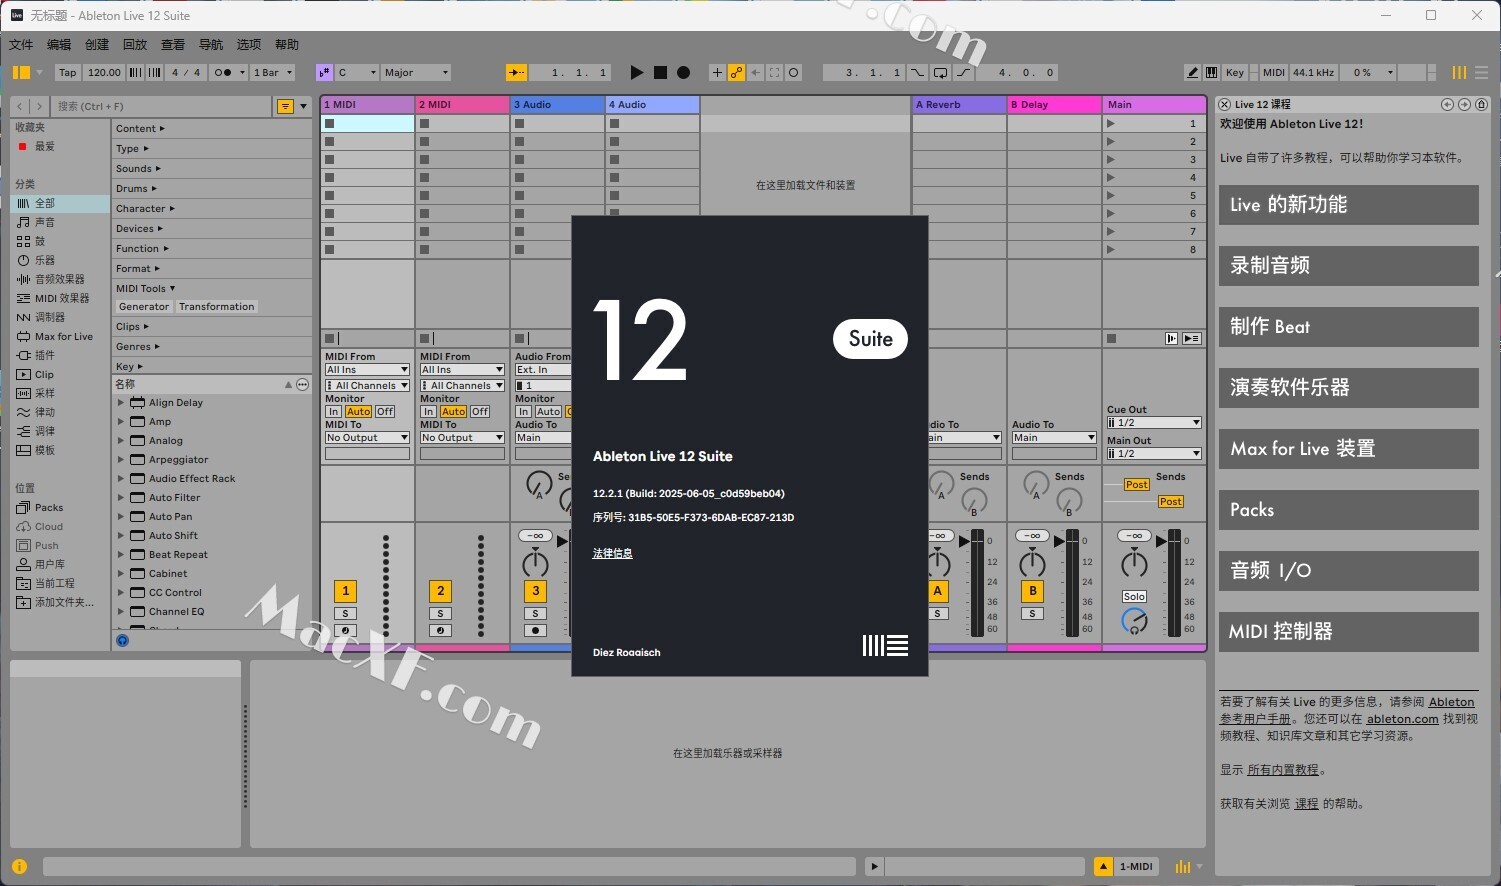The height and width of the screenshot is (886, 1501).
Task: Click the 法律信息 link in splash
Action: pos(612,553)
